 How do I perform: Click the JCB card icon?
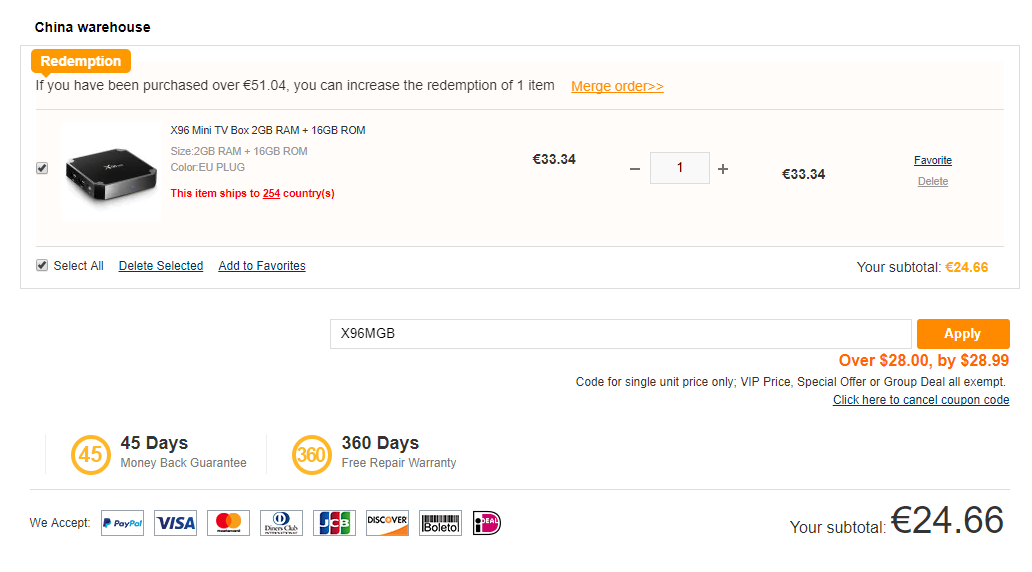coord(334,523)
